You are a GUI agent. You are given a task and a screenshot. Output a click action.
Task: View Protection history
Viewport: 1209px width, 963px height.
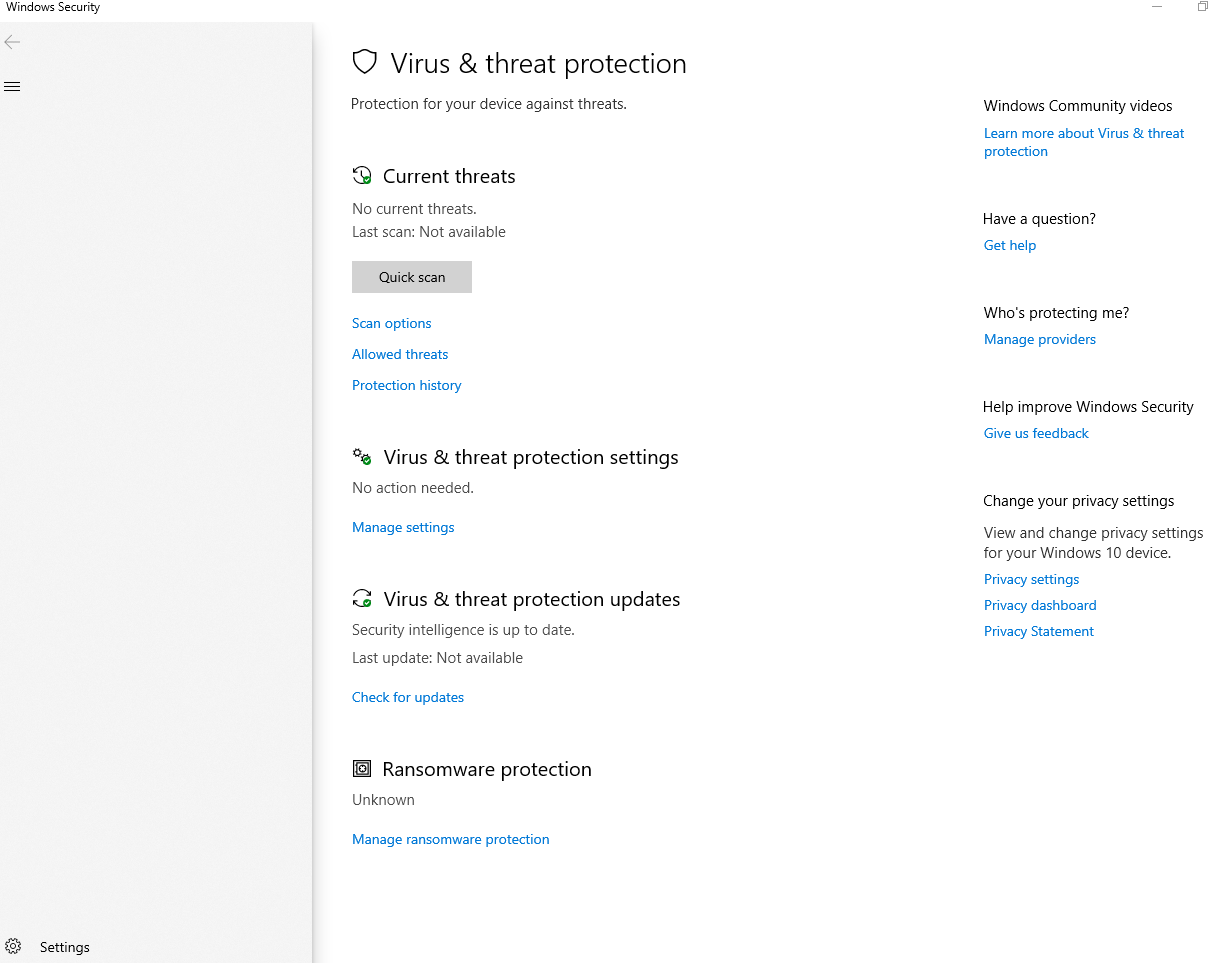click(407, 385)
